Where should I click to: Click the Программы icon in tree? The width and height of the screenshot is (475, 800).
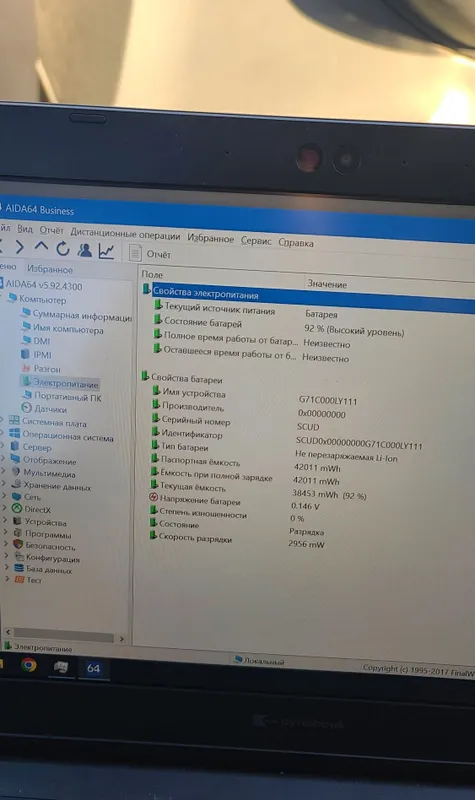(18, 533)
